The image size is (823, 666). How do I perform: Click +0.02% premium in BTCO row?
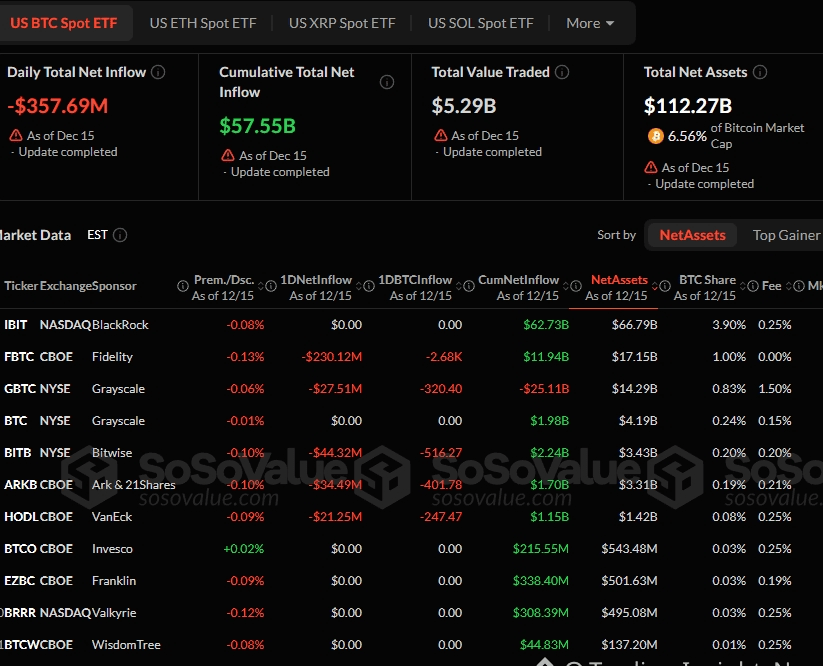[x=244, y=548]
